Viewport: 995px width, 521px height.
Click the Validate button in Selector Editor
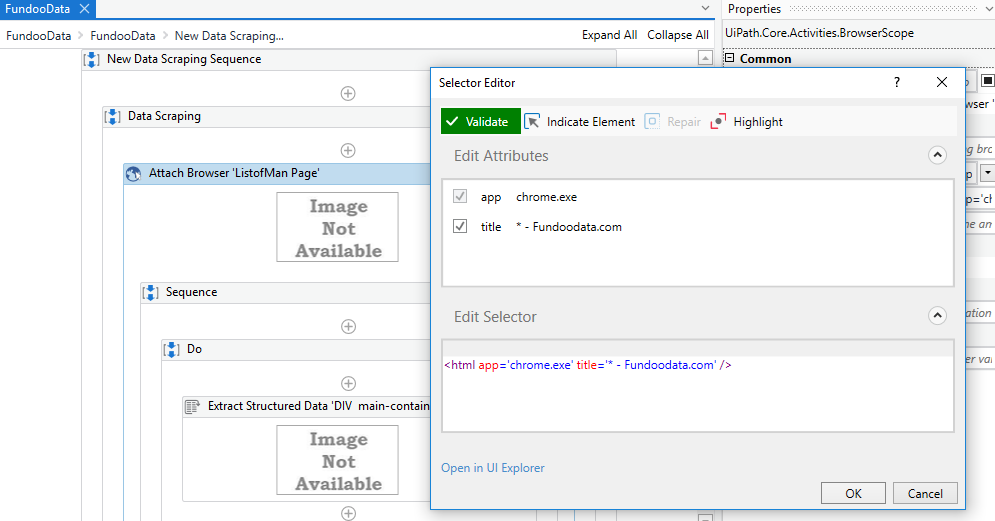click(480, 121)
